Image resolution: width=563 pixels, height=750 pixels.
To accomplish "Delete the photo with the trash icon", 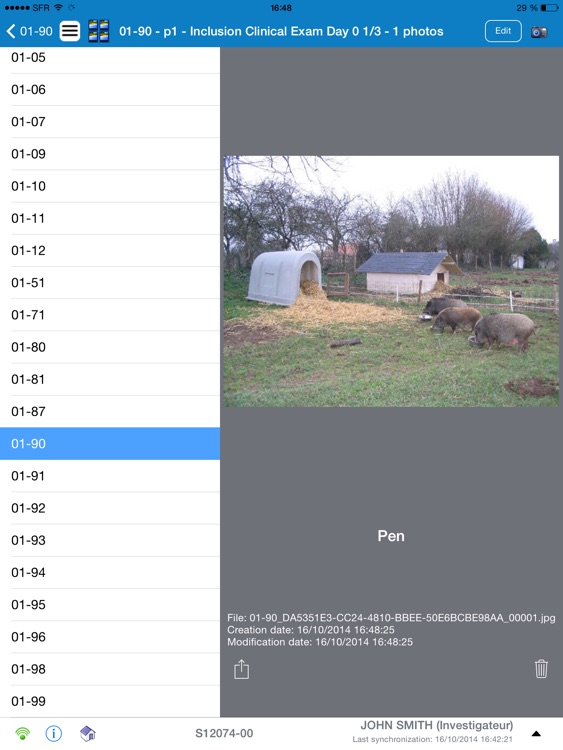I will 541,669.
